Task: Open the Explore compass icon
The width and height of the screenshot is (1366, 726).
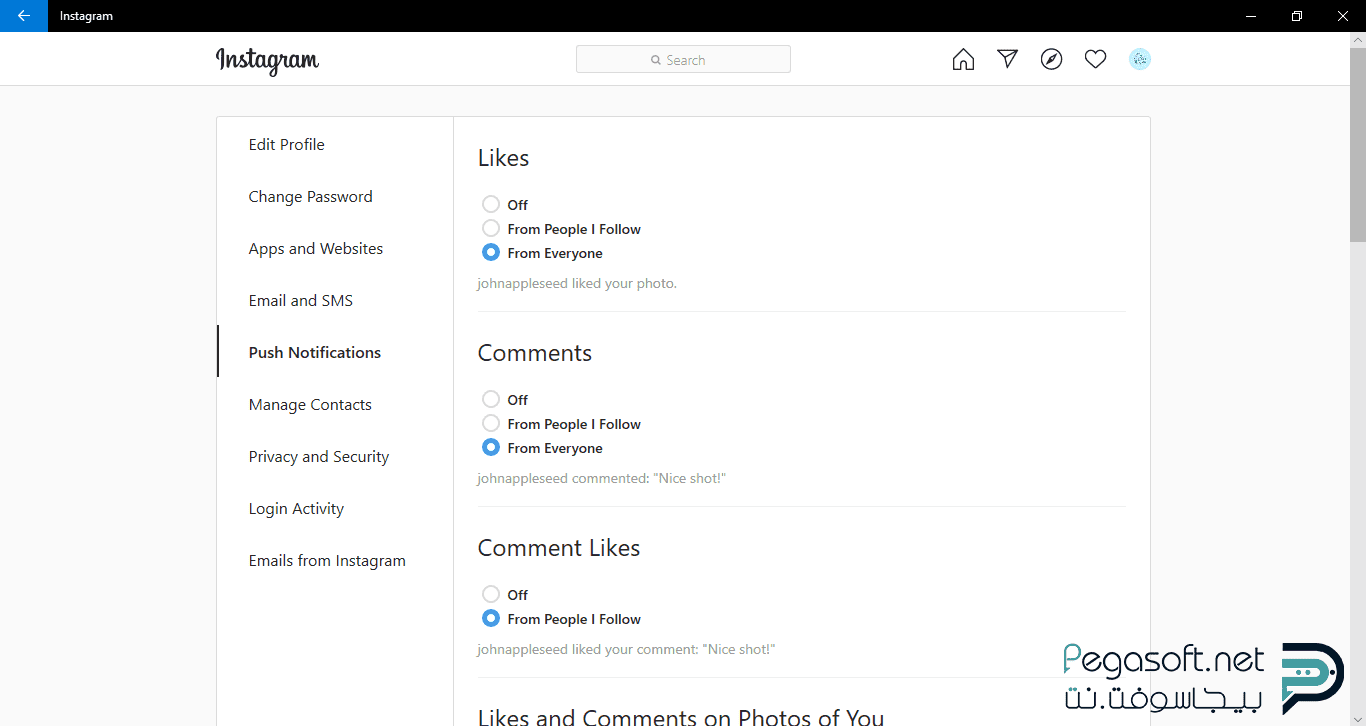Action: point(1051,59)
